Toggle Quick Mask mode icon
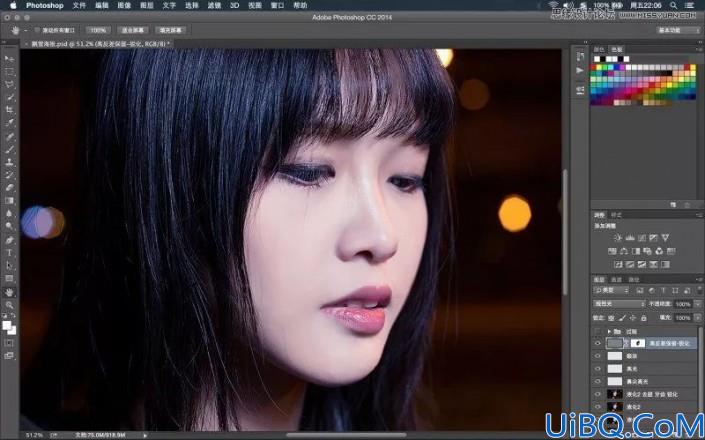Image resolution: width=705 pixels, height=440 pixels. pos(9,343)
